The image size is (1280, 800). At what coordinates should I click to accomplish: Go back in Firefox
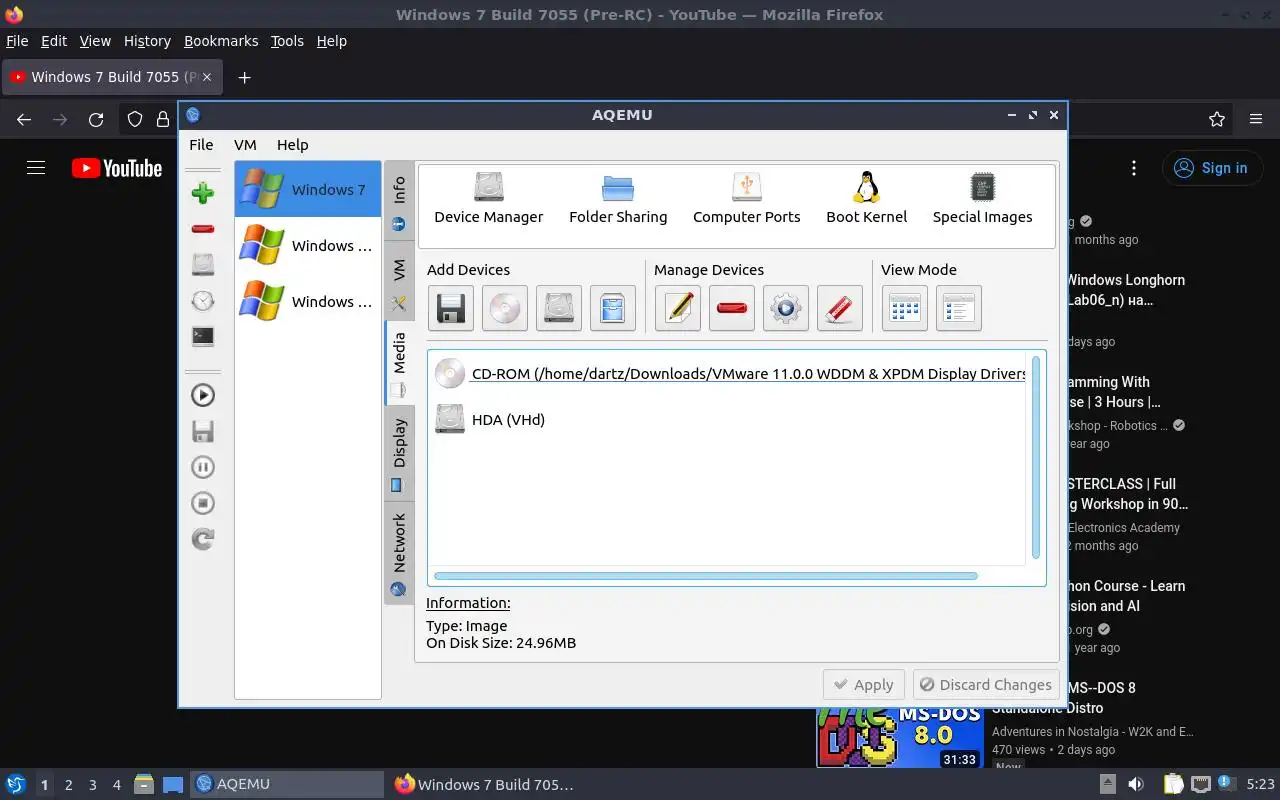[x=24, y=120]
